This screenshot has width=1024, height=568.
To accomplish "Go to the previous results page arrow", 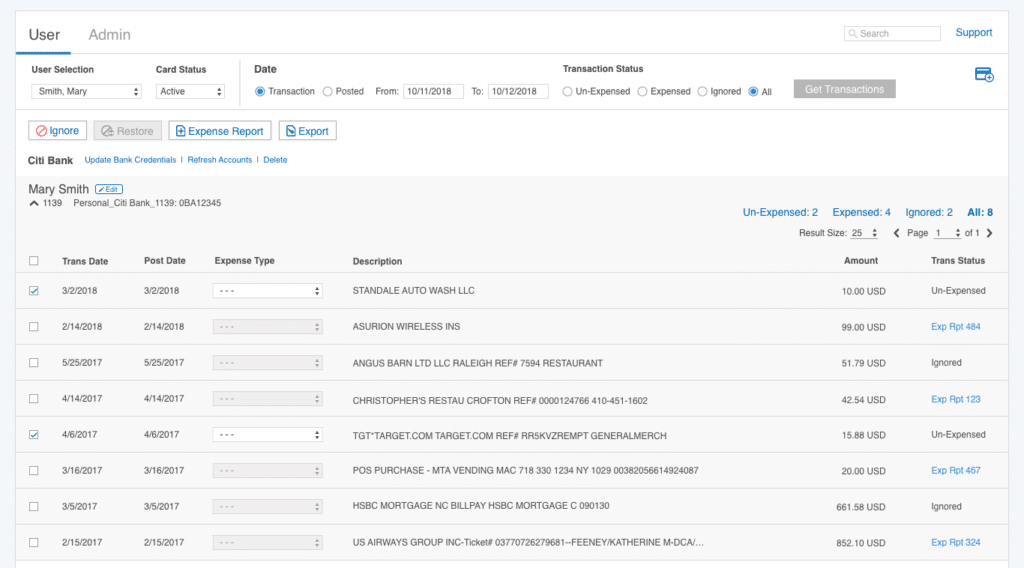I will coord(896,233).
